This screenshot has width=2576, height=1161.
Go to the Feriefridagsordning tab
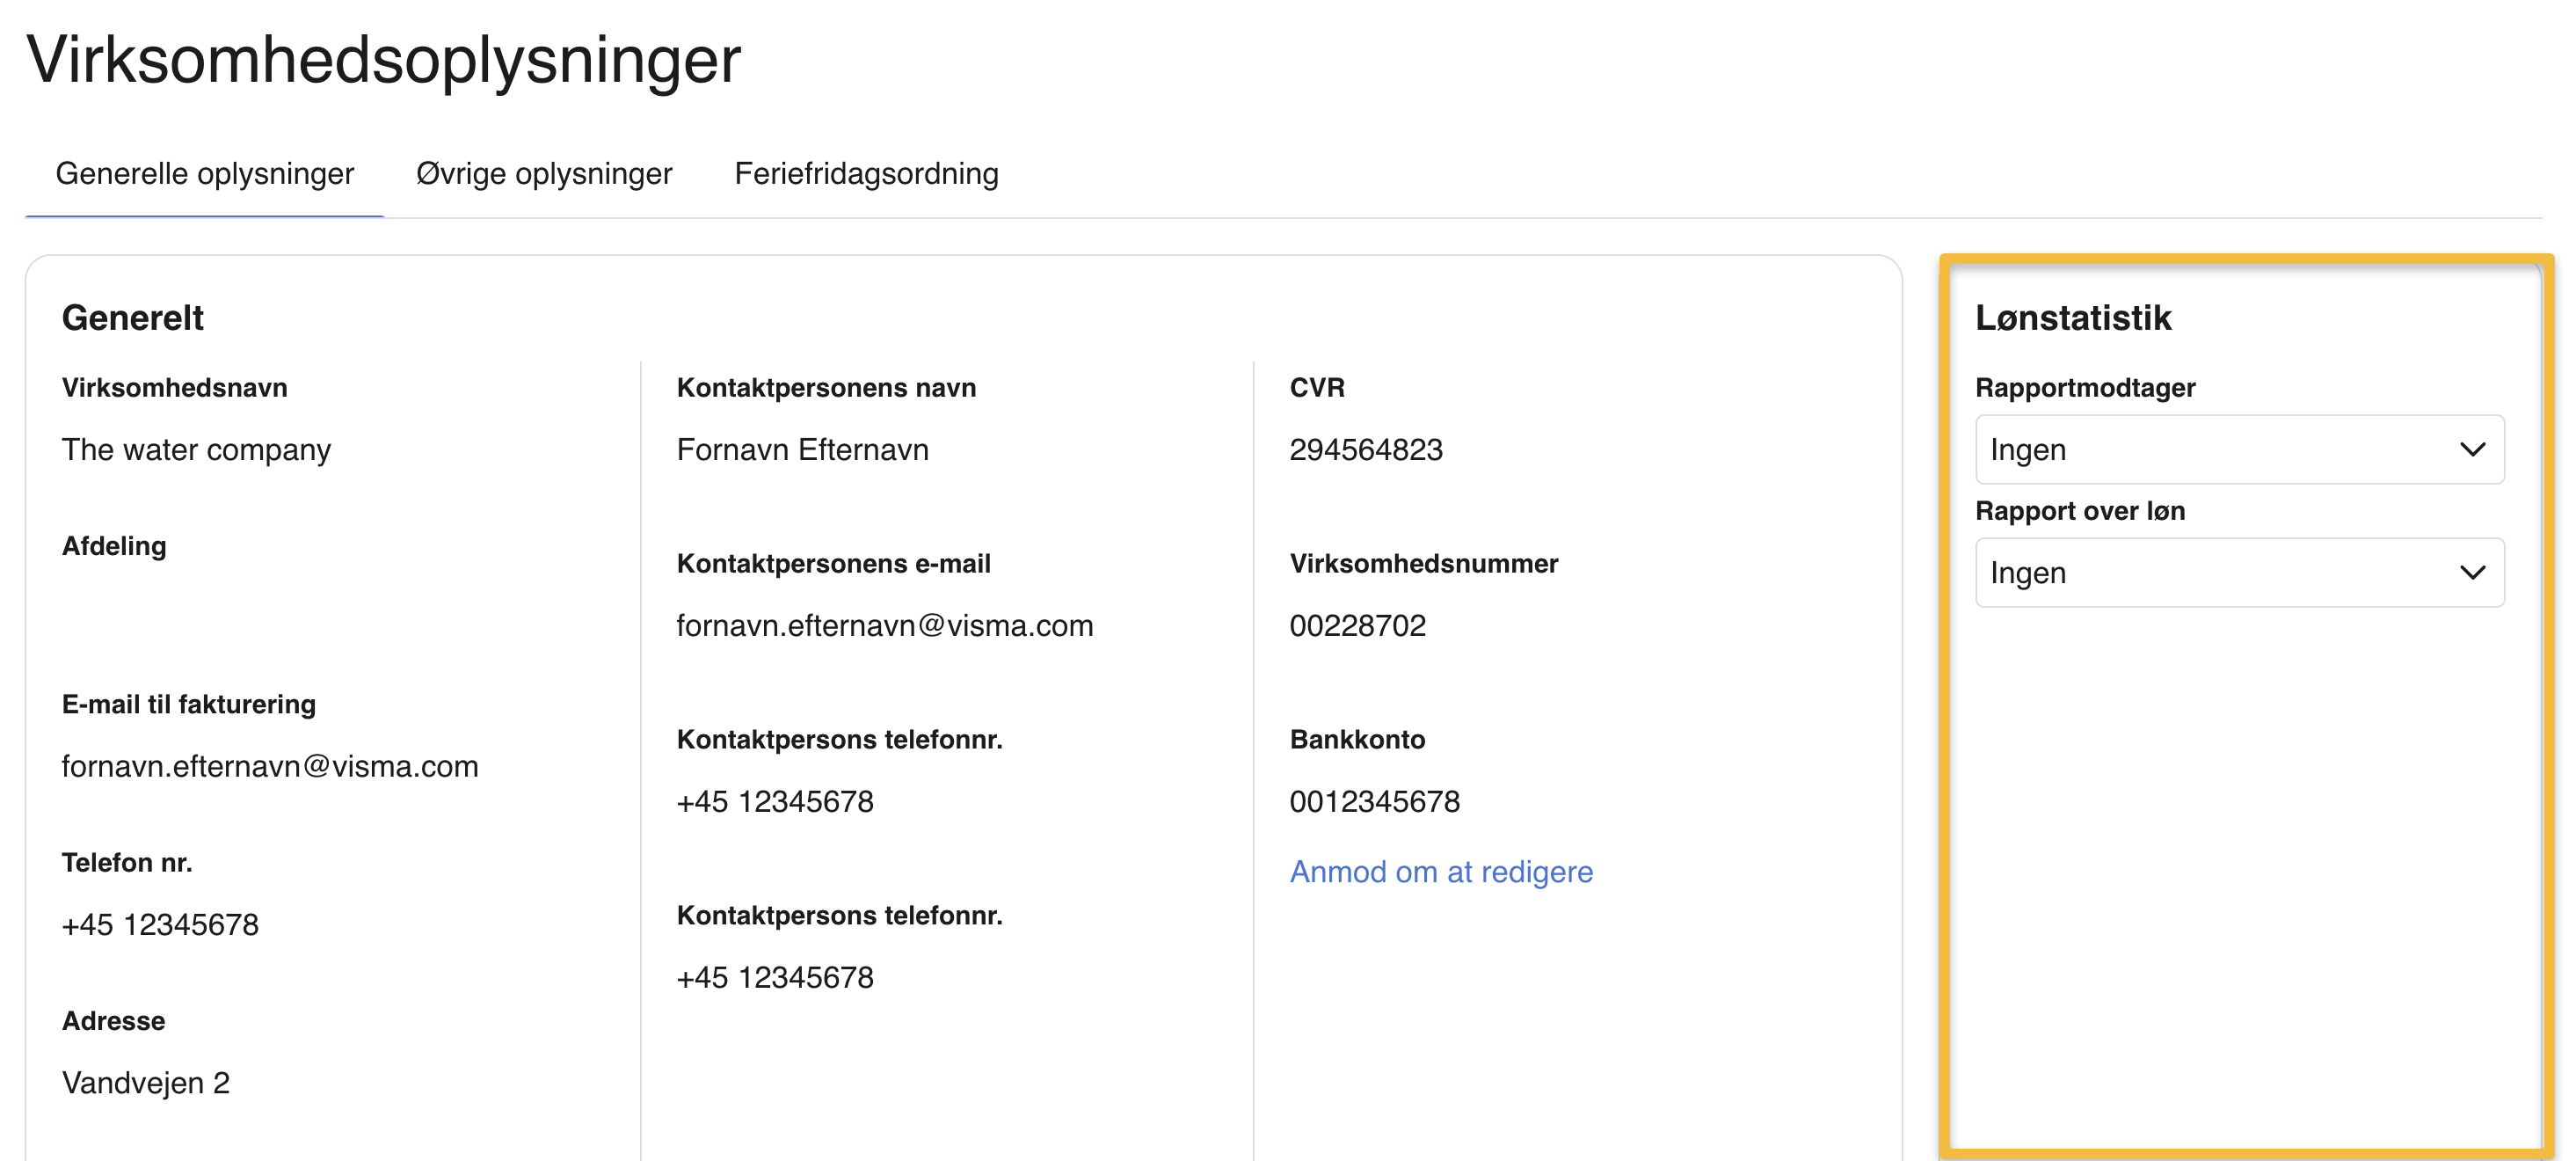click(x=866, y=173)
